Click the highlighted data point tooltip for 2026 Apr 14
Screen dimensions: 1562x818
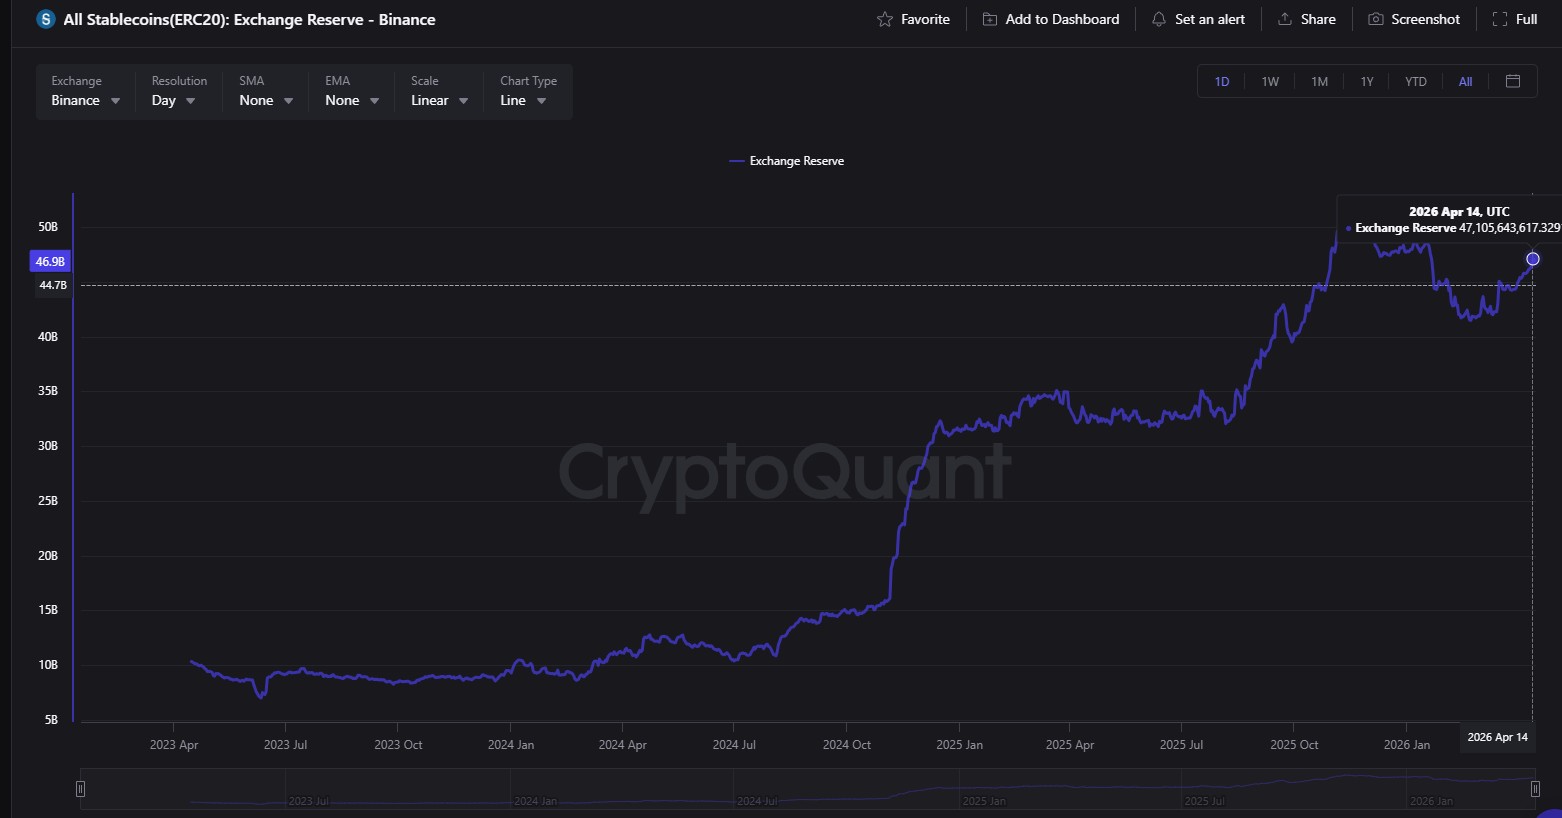(1533, 259)
